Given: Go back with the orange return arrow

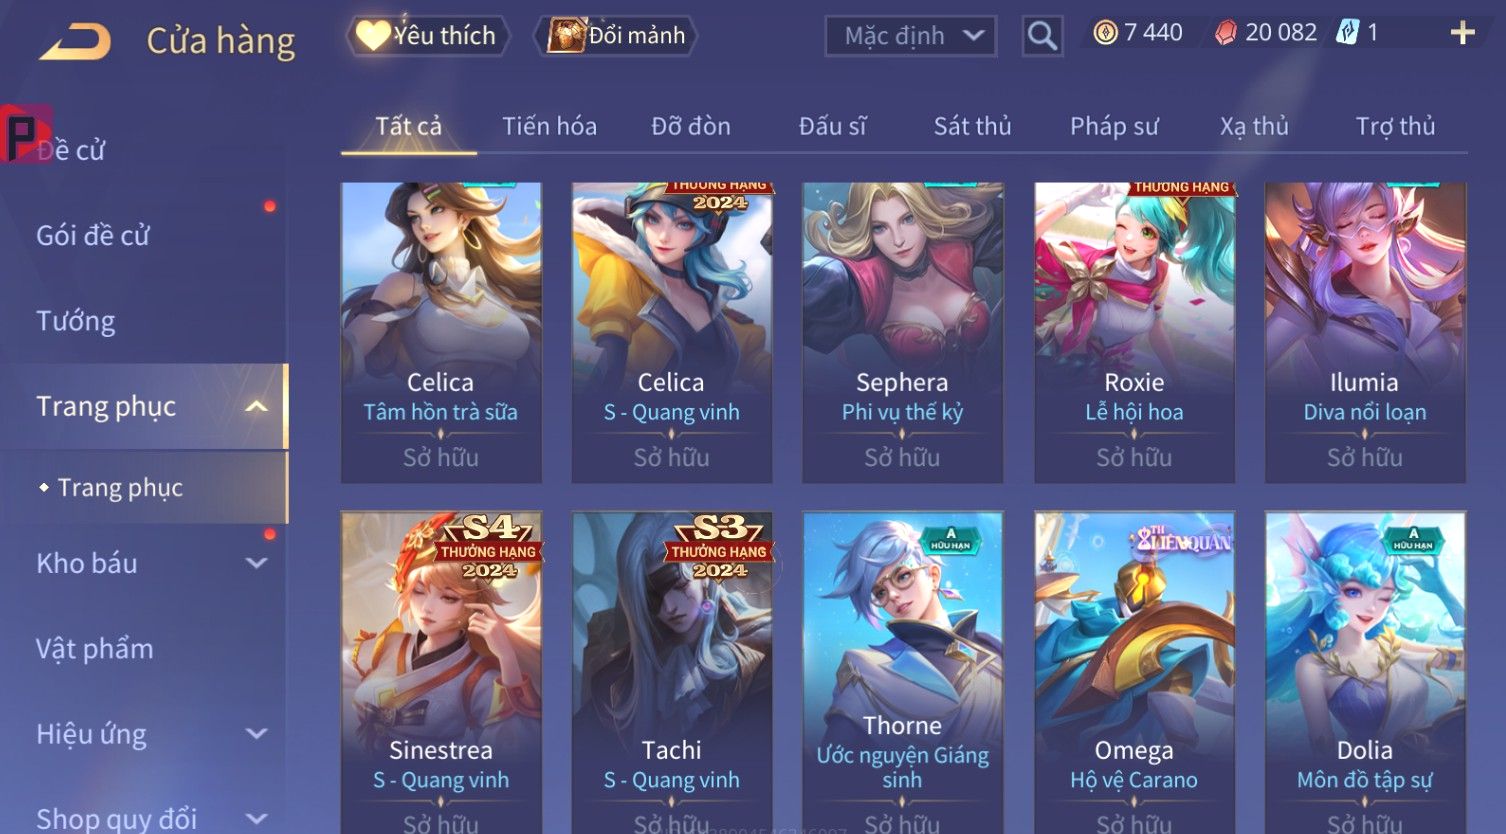Looking at the screenshot, I should [75, 42].
